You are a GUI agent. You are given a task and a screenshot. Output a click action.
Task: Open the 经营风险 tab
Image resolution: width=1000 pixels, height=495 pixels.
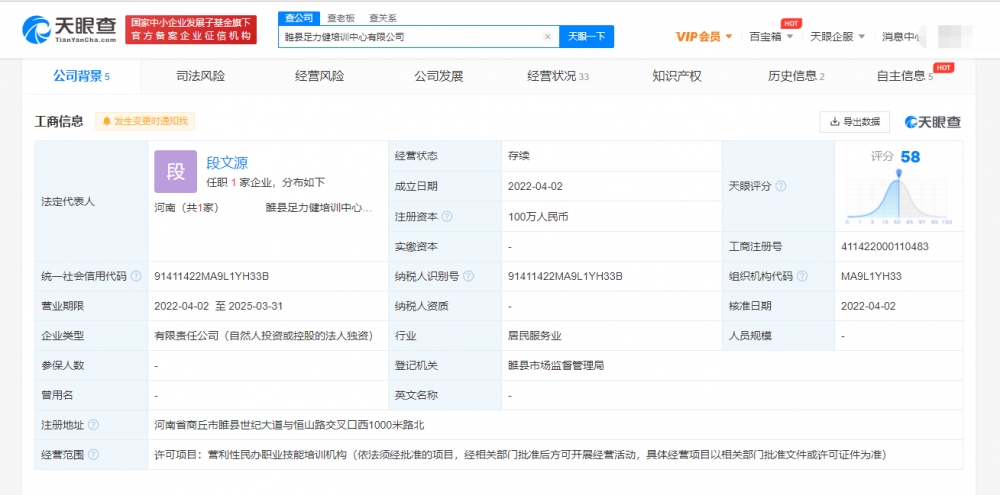(x=320, y=77)
